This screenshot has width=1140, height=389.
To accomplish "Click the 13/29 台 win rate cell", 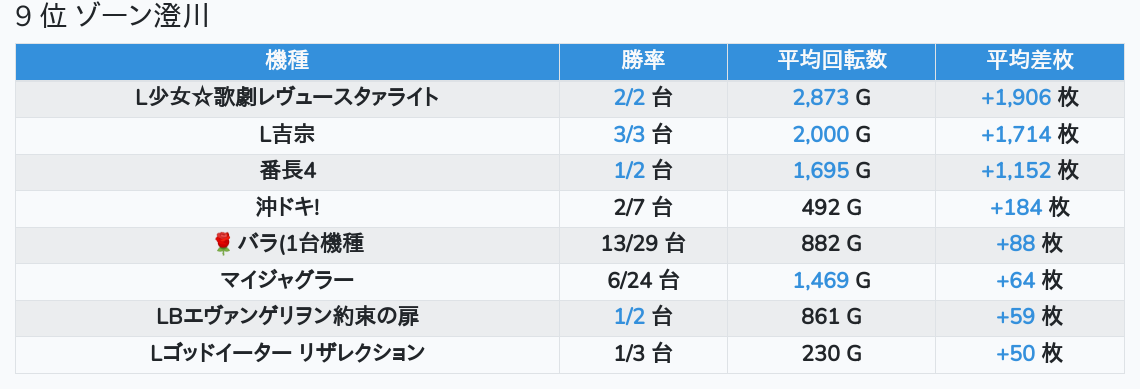I will pos(643,244).
